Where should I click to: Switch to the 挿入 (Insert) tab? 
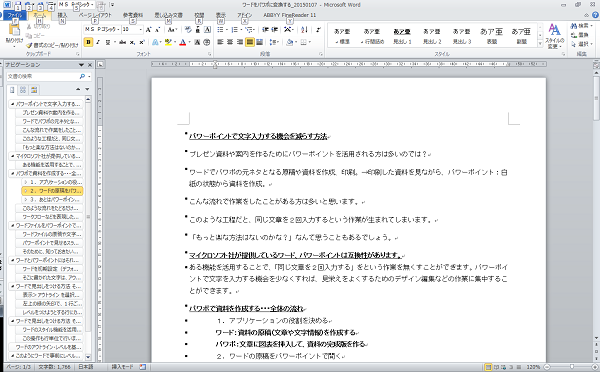pos(62,15)
